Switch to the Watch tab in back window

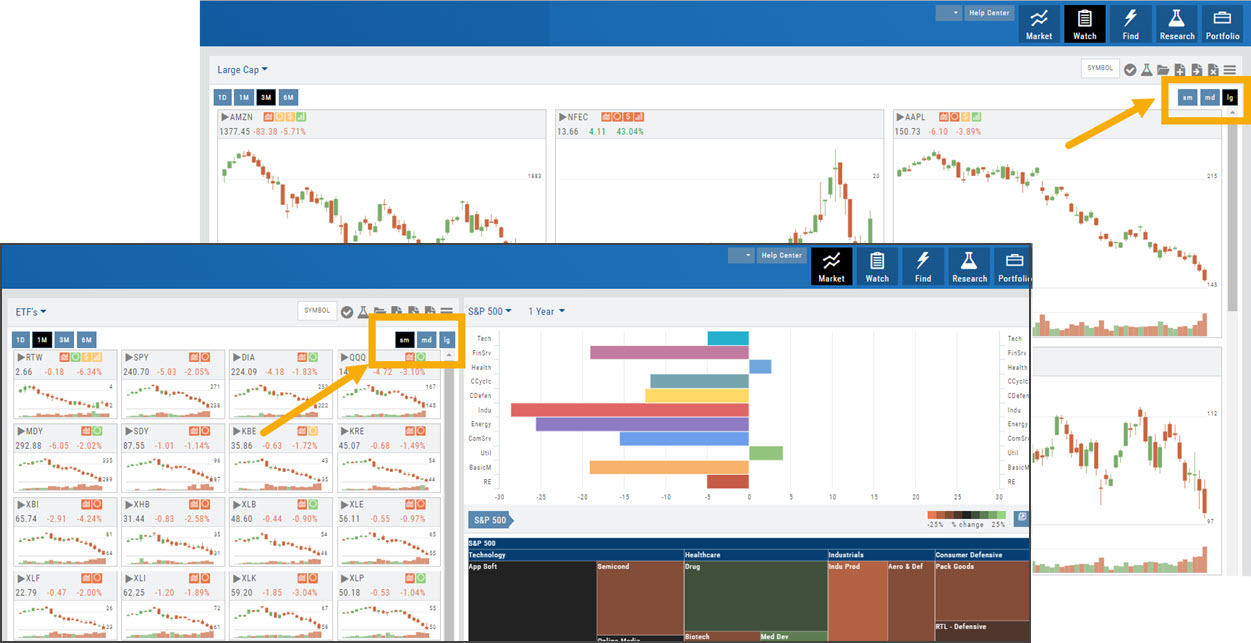pos(1084,24)
